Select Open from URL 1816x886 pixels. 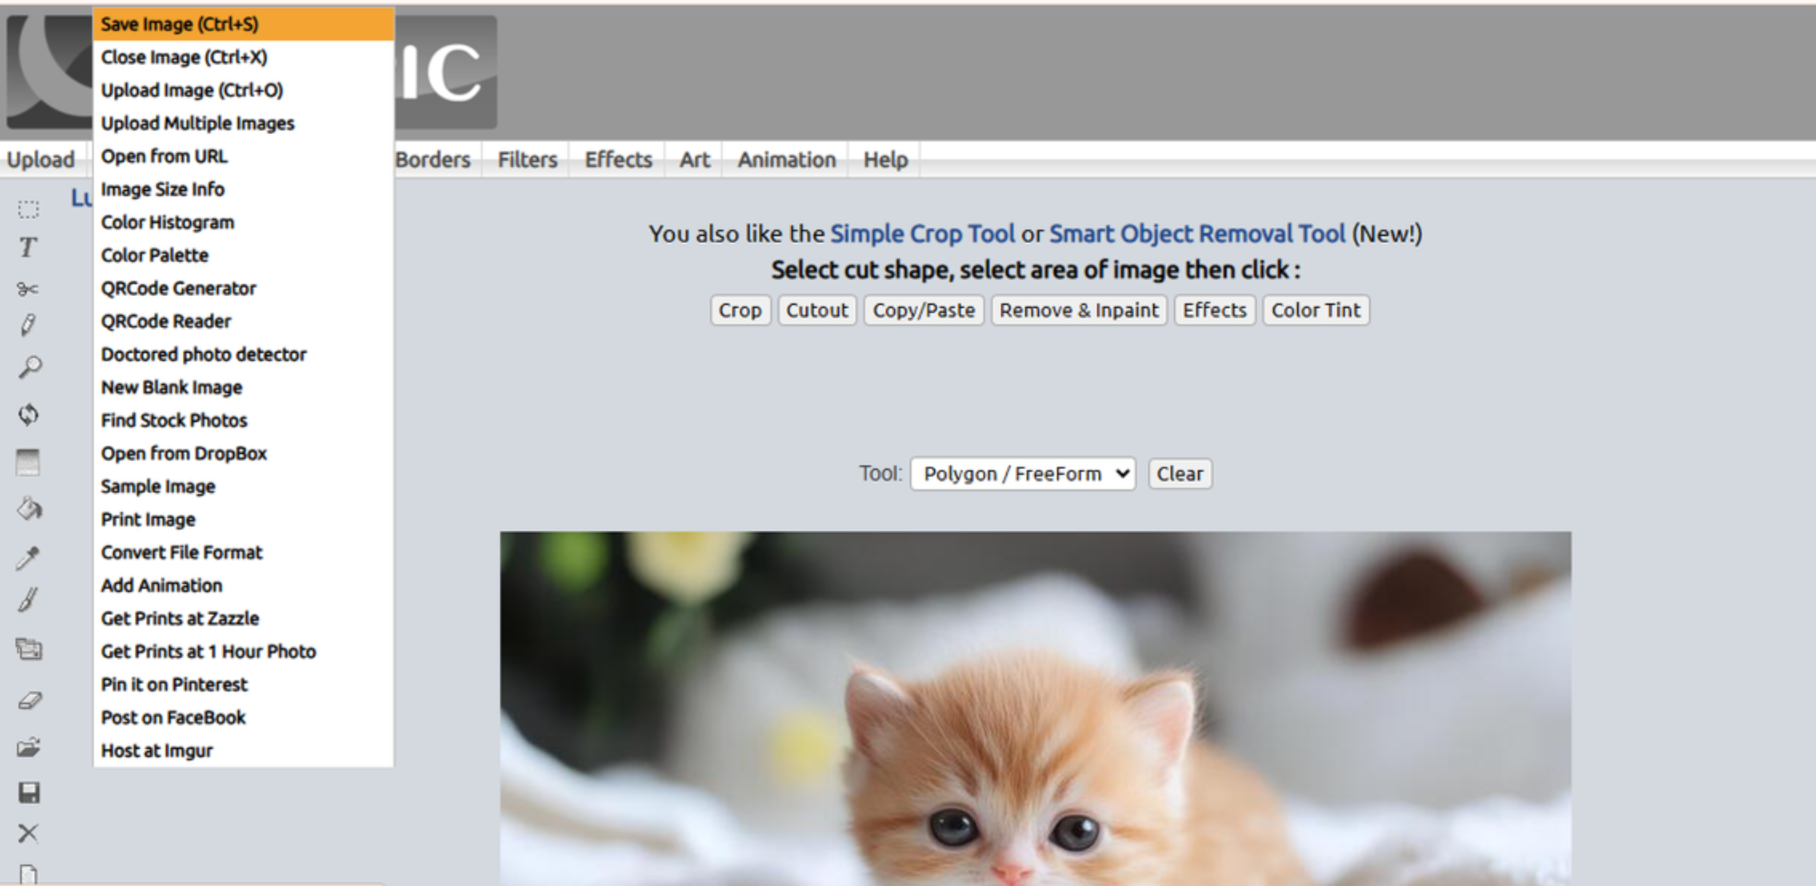tap(243, 156)
